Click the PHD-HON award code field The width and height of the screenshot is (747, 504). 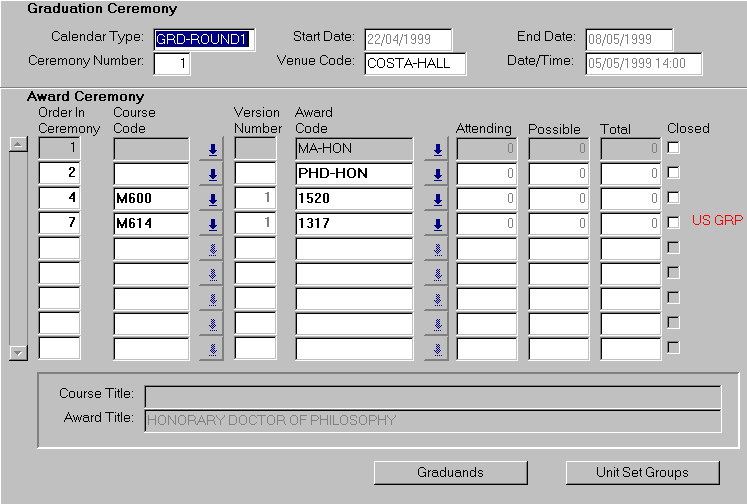tap(354, 174)
